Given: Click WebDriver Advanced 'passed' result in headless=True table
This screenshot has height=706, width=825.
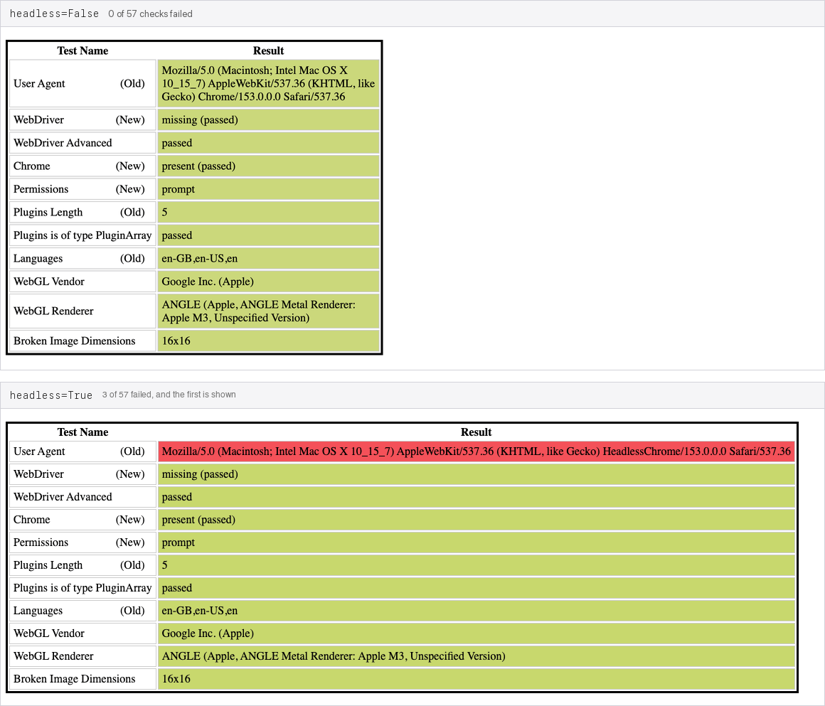Looking at the screenshot, I should (476, 497).
